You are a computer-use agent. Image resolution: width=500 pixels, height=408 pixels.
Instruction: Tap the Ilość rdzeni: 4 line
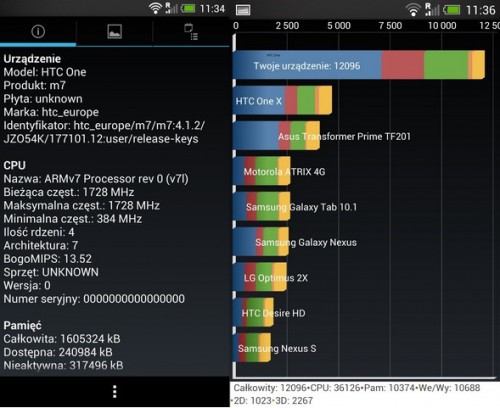39,232
